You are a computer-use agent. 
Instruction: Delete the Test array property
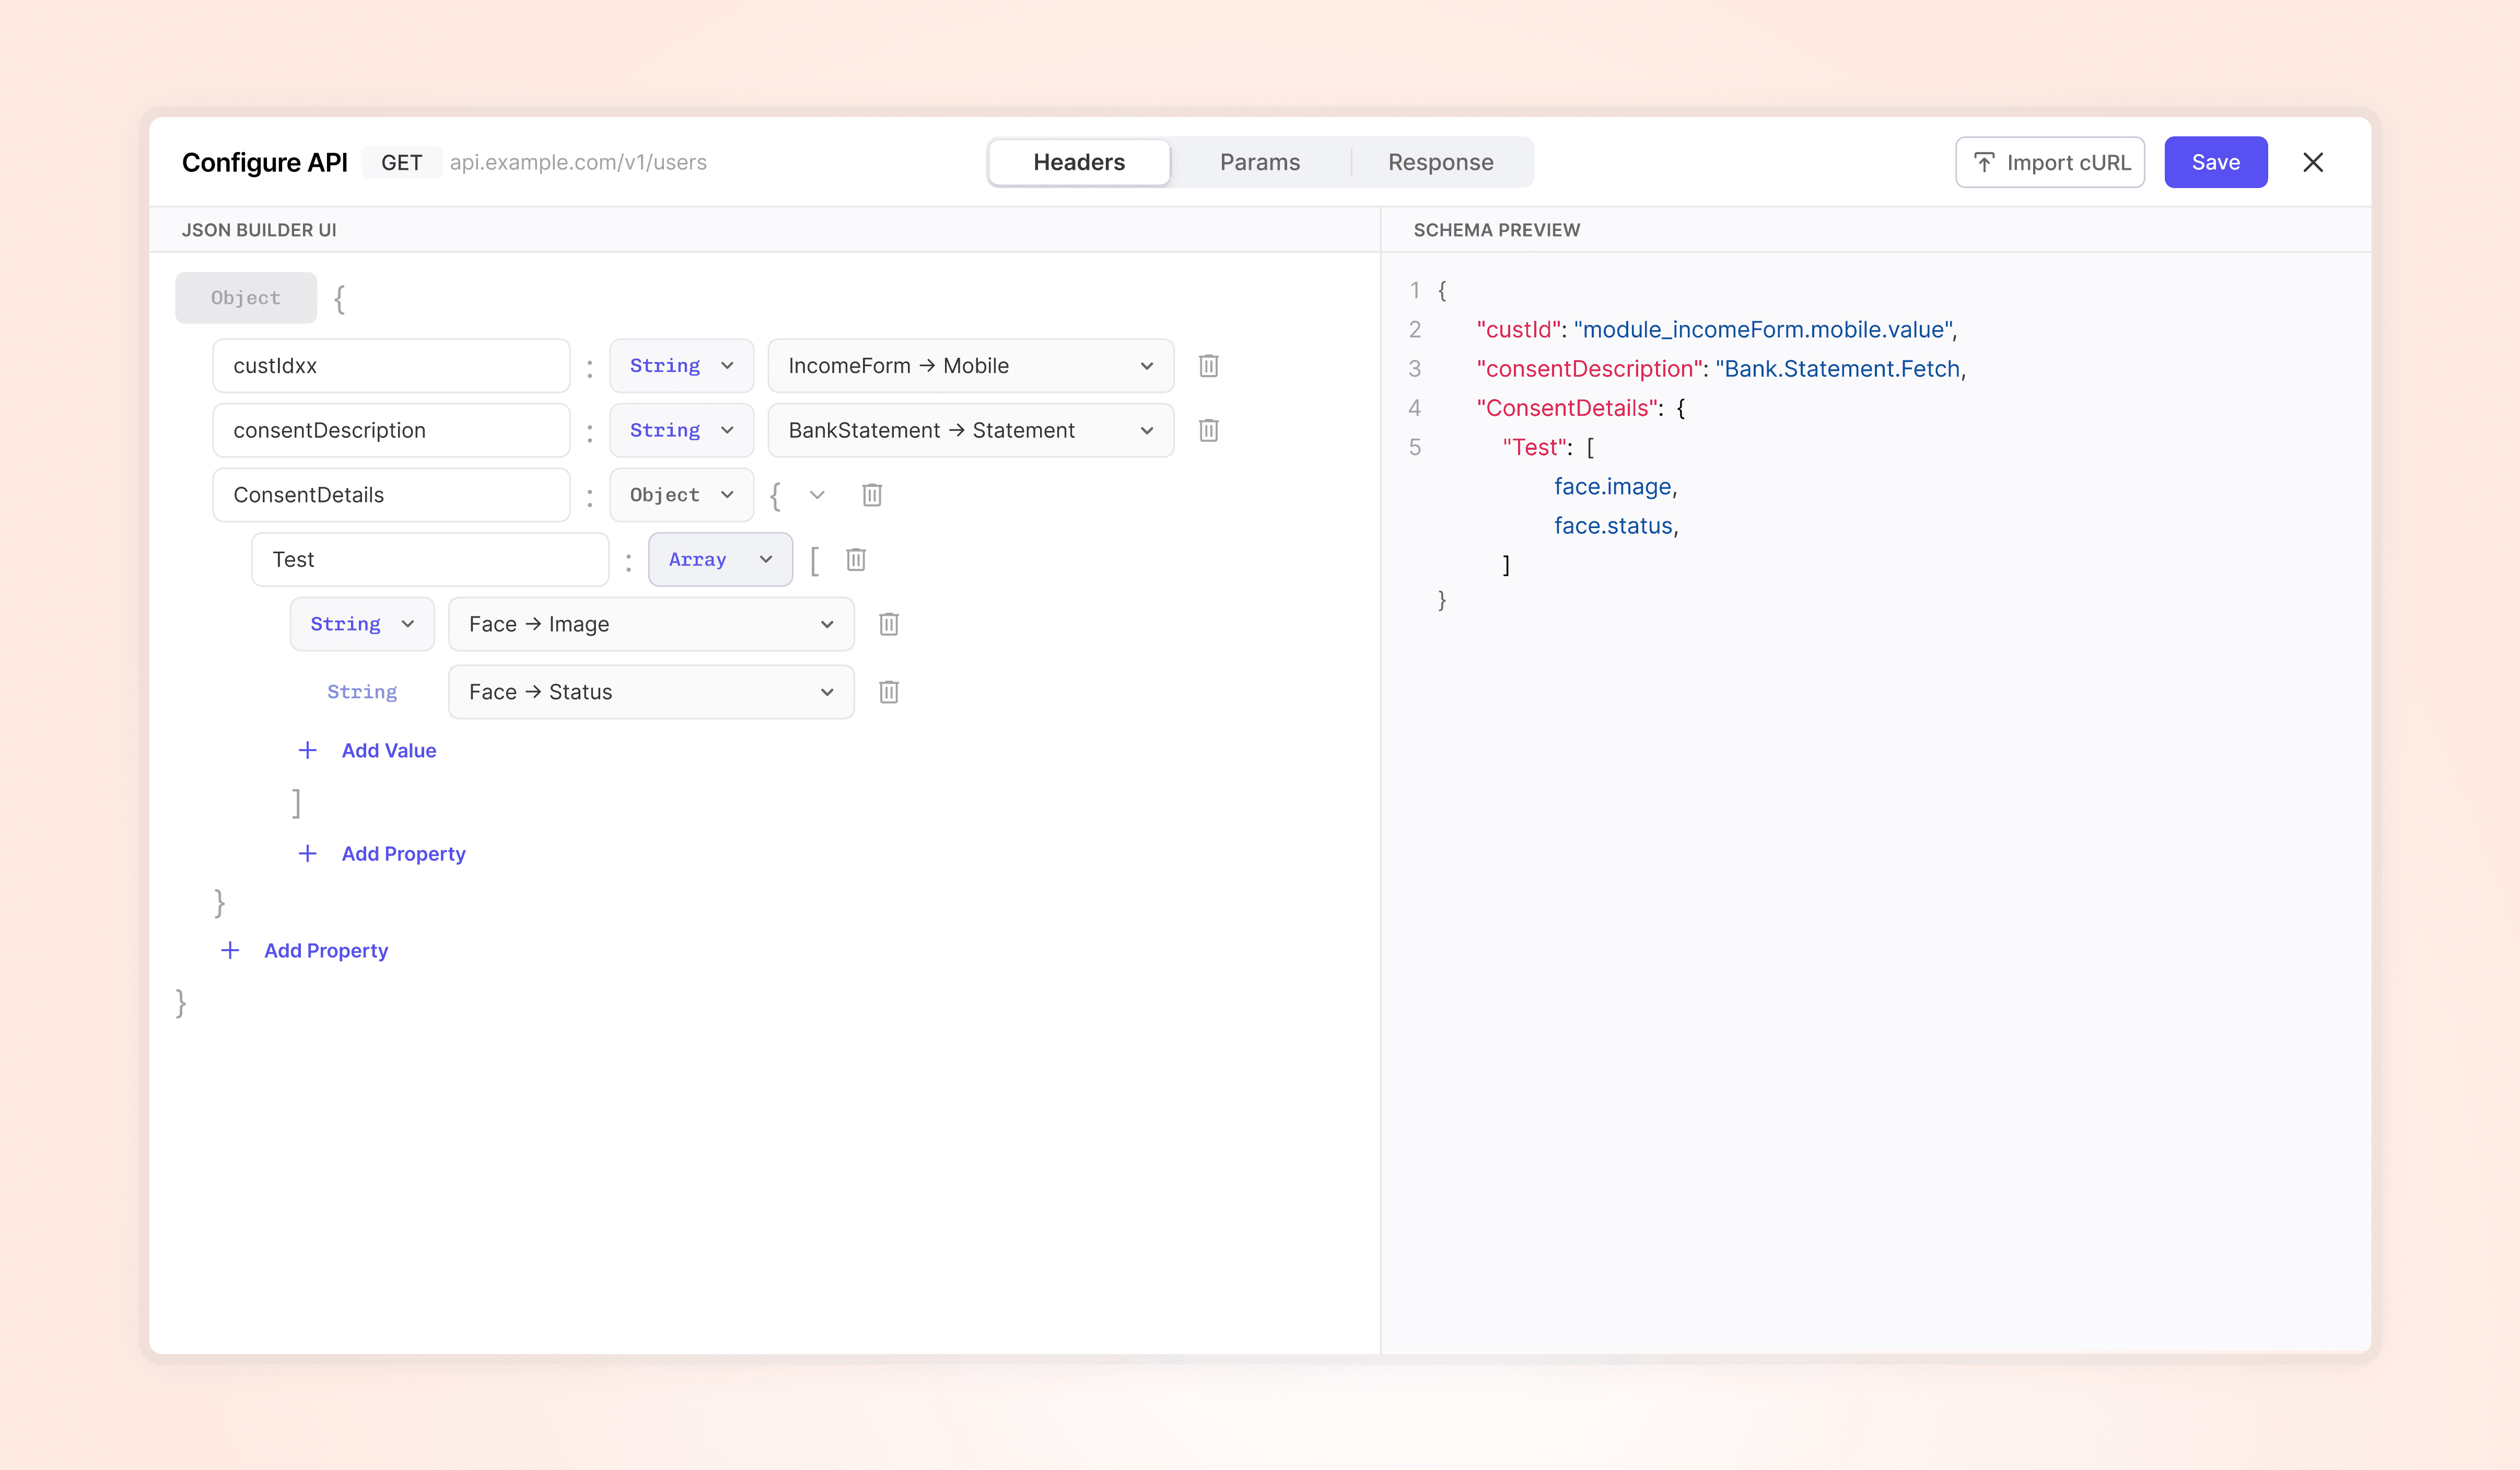pos(856,560)
